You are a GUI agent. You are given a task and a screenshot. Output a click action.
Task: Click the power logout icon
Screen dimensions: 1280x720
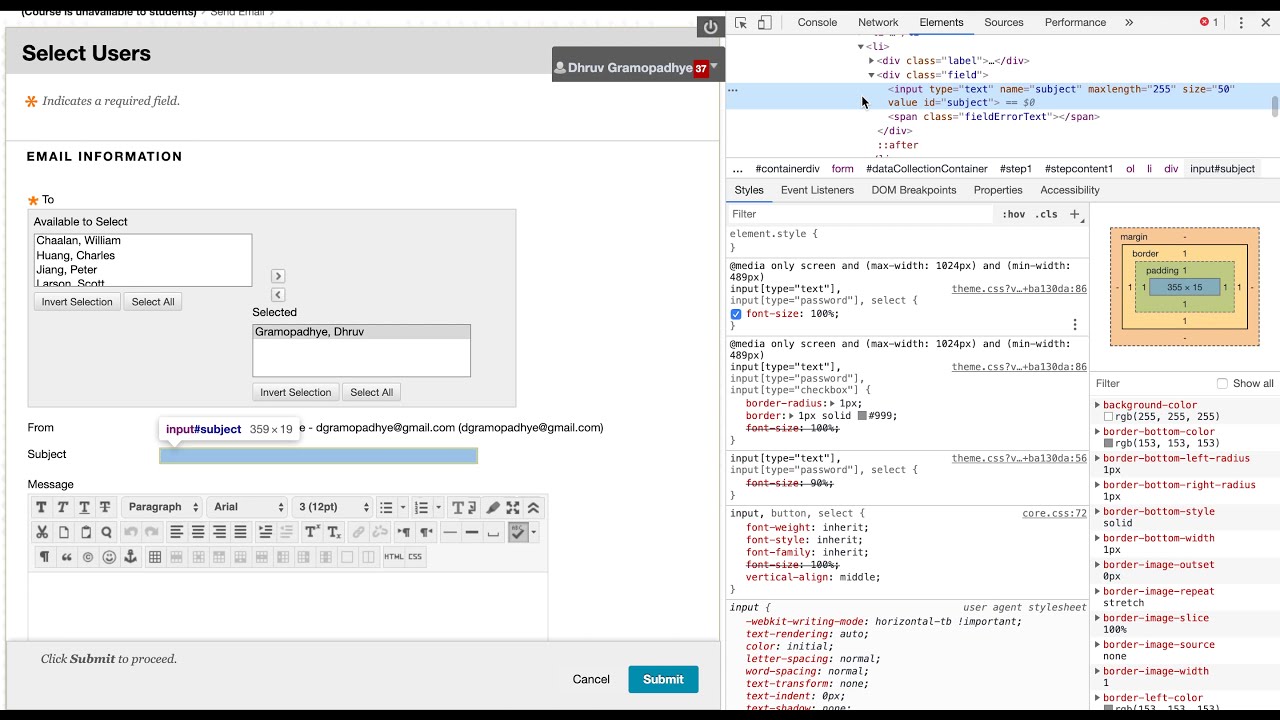[711, 27]
